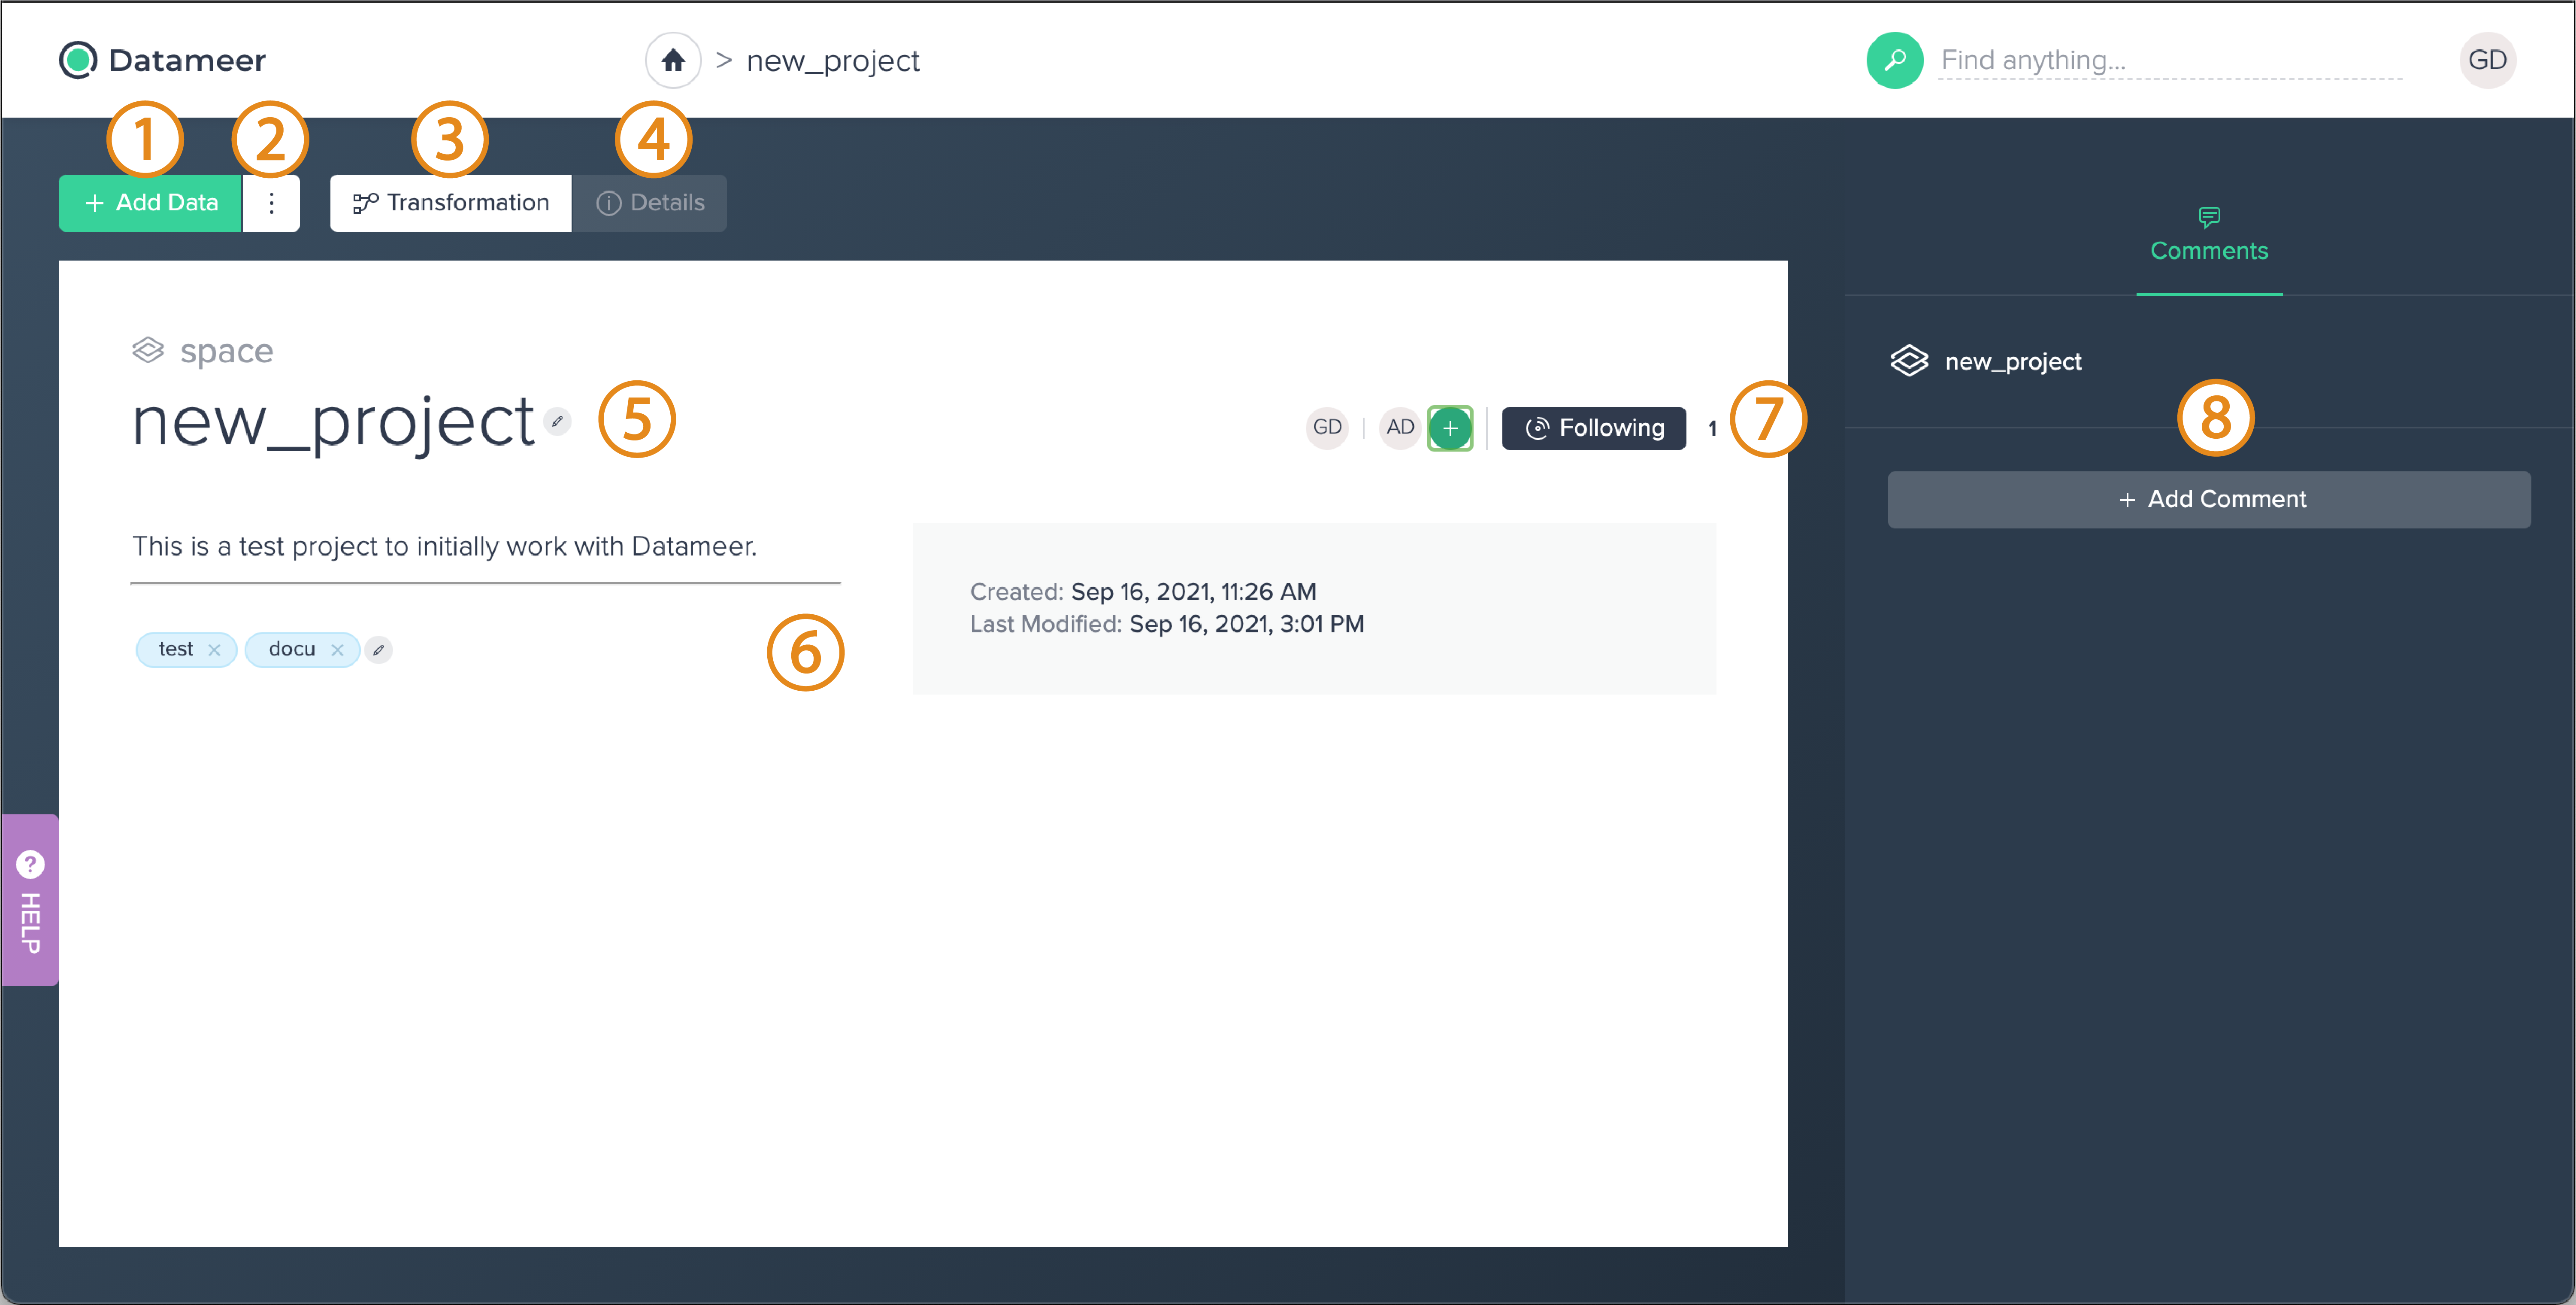Screen dimensions: 2576x1305
Task: Edit project name with pencil icon
Action: (557, 421)
